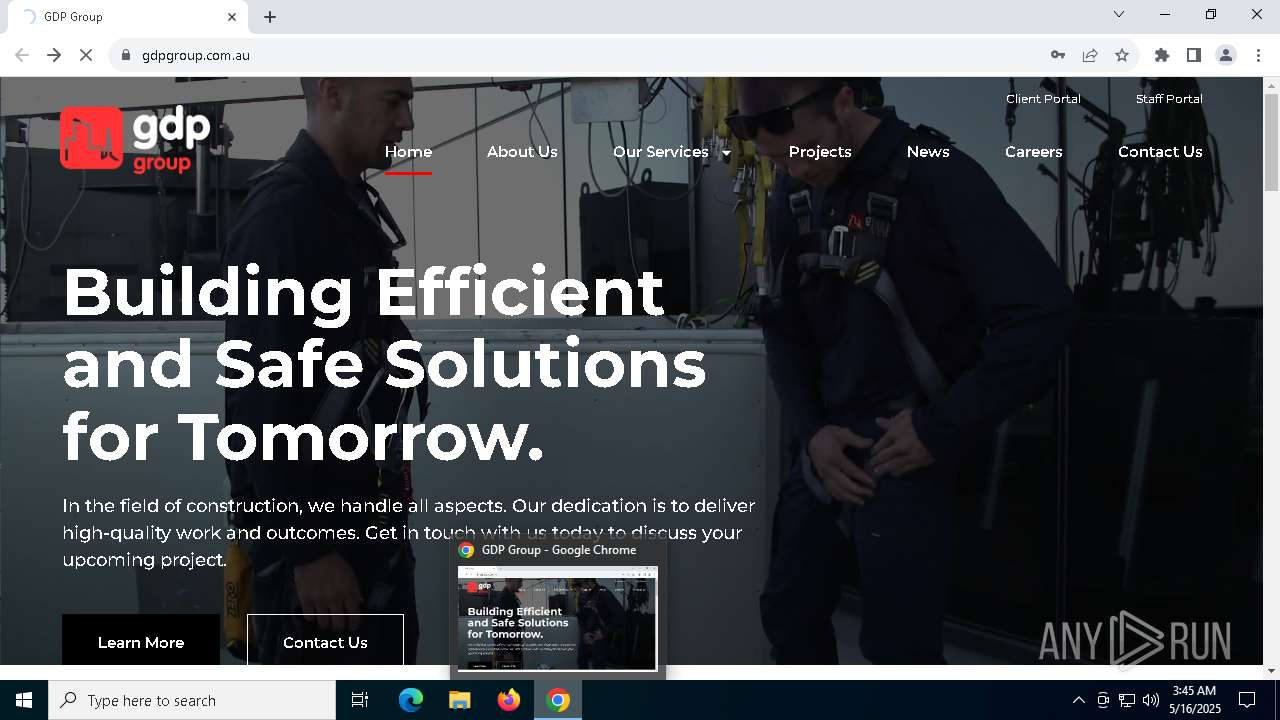Close the GDP Group tab
The image size is (1280, 720).
tap(232, 17)
